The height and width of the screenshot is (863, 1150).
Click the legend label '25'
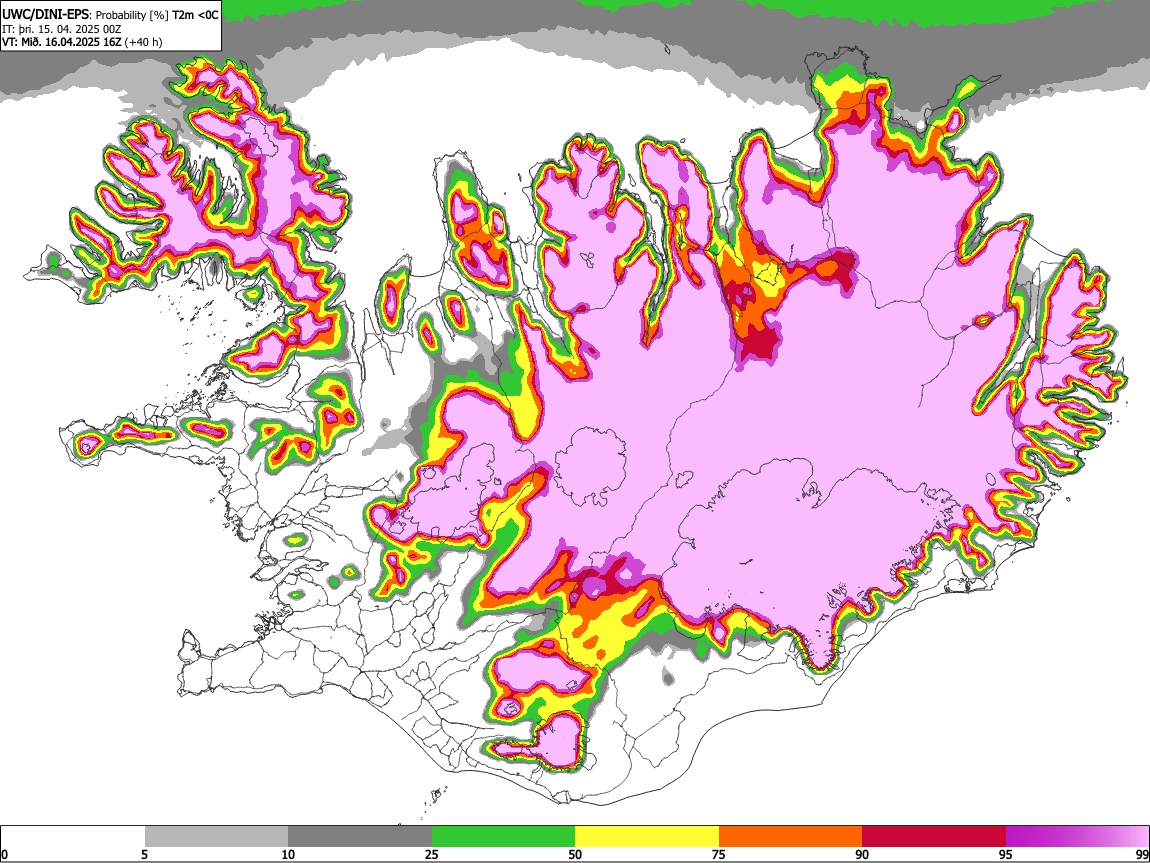click(432, 854)
